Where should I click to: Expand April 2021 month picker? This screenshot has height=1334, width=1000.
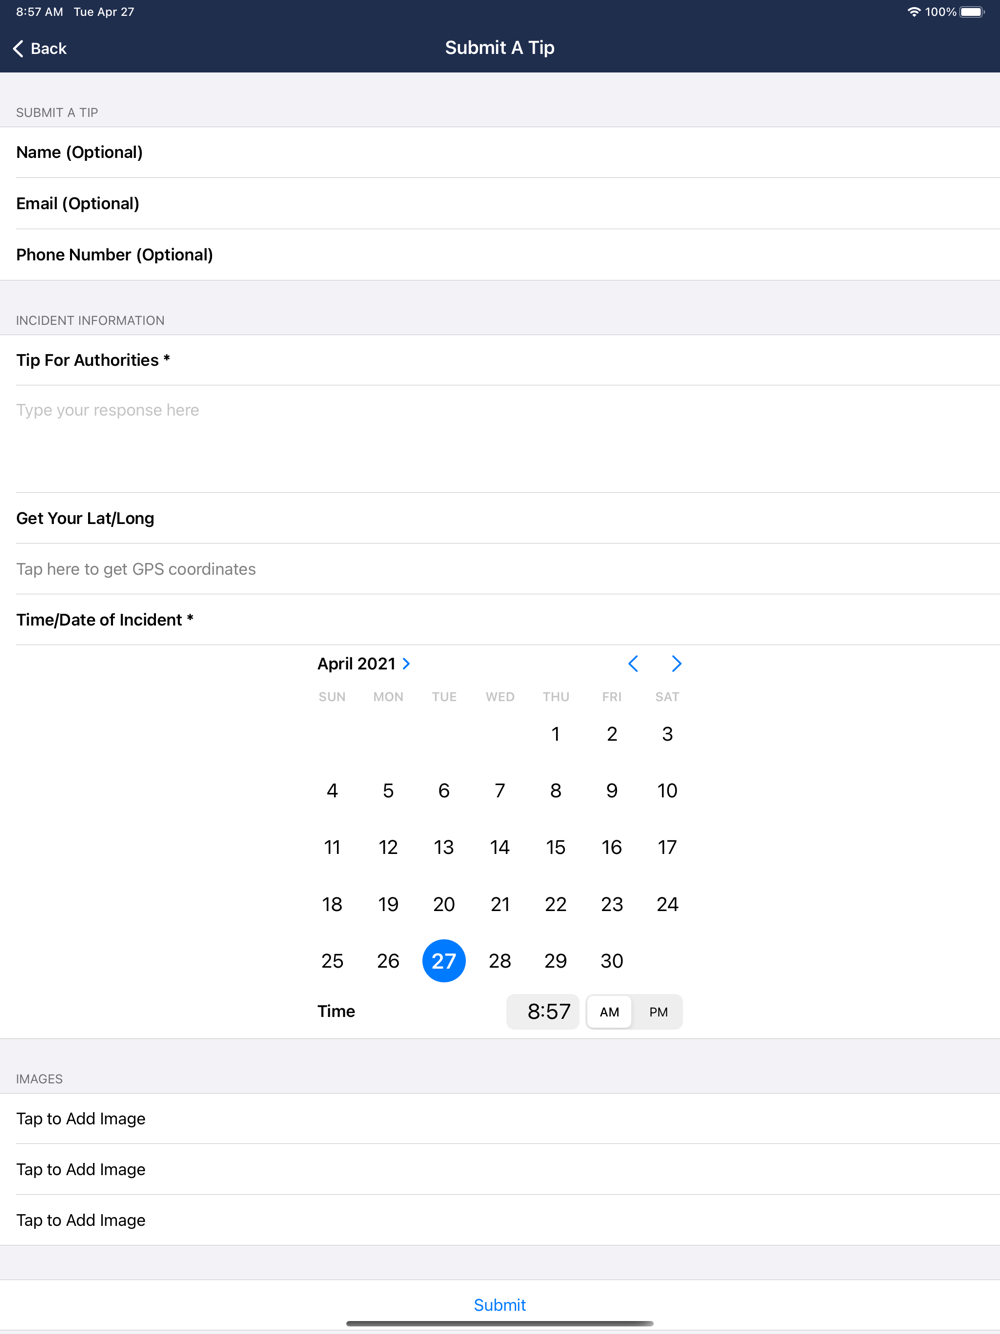(364, 664)
